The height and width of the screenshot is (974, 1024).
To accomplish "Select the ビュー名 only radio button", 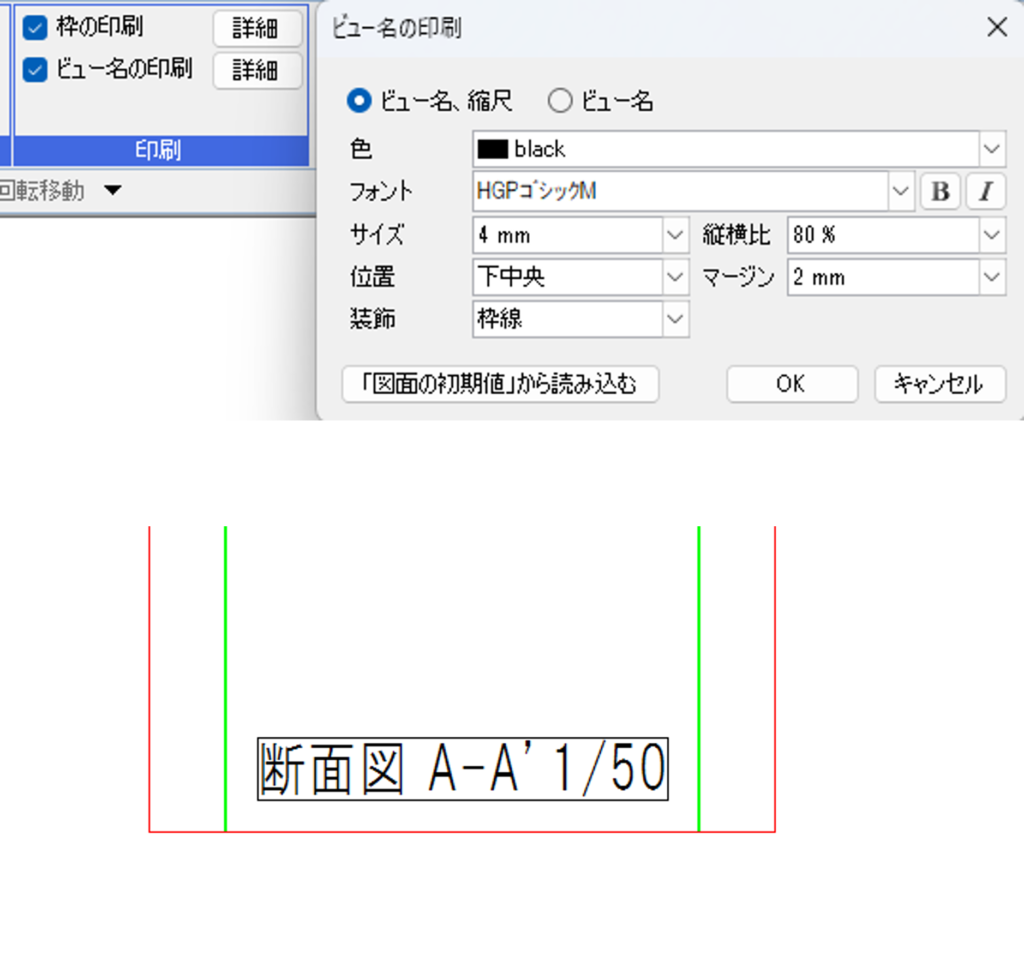I will (561, 101).
